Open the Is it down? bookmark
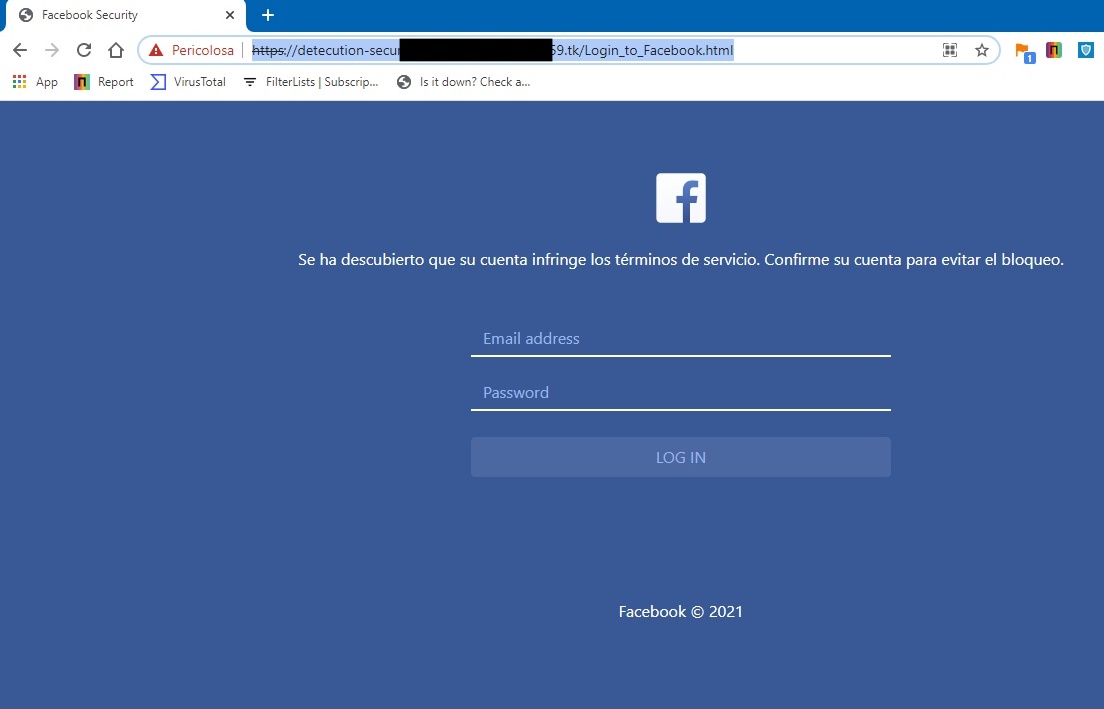The image size is (1104, 709). 463,82
